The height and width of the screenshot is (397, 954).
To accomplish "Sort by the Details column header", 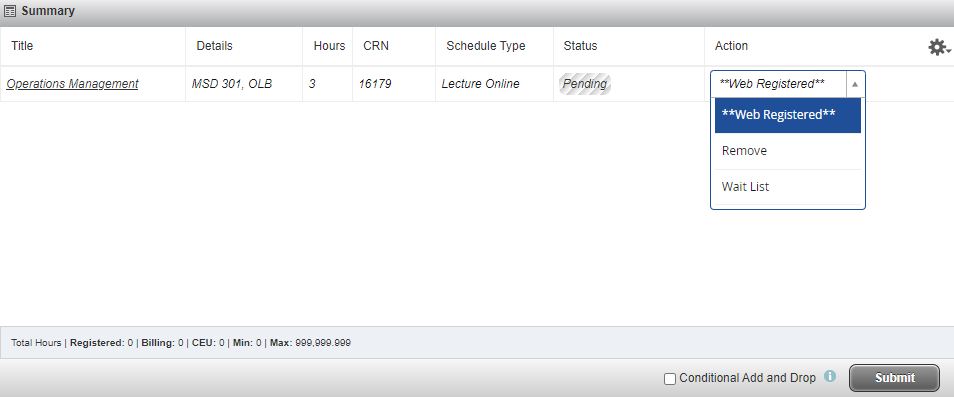I will pos(214,46).
